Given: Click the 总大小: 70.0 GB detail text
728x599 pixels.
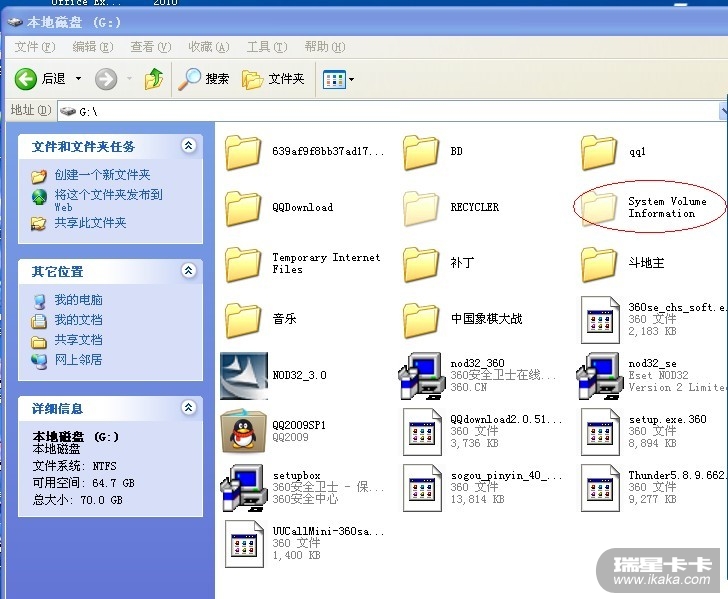Looking at the screenshot, I should (78, 500).
